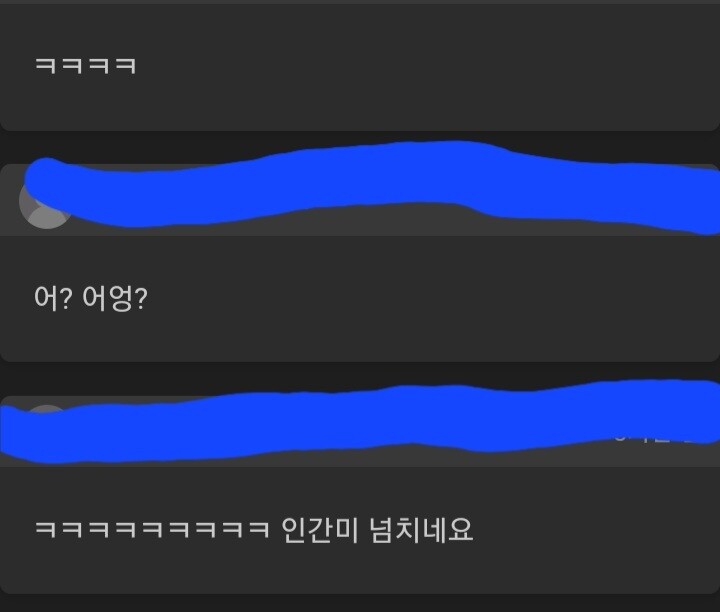Tap the half-hidden avatar peeking above lower scribble

coord(46,409)
